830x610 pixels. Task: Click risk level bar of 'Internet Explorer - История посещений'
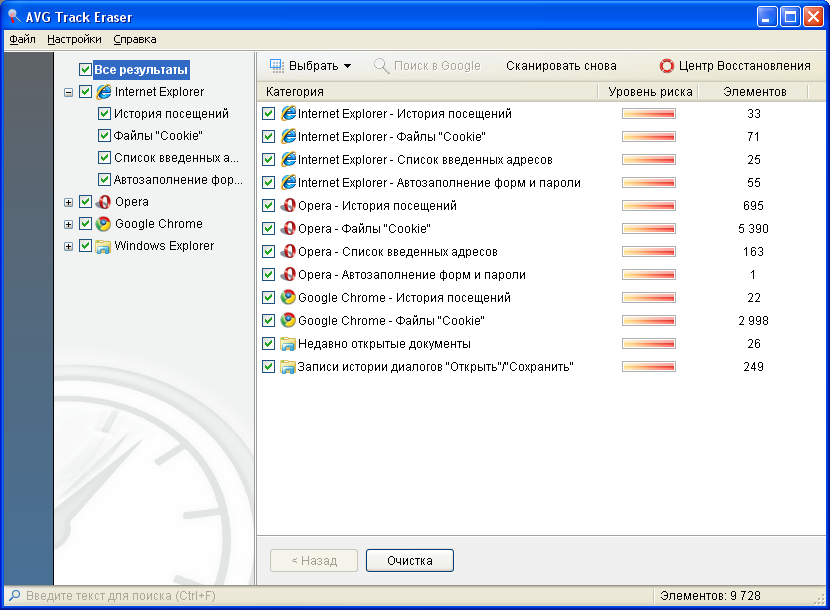point(648,113)
